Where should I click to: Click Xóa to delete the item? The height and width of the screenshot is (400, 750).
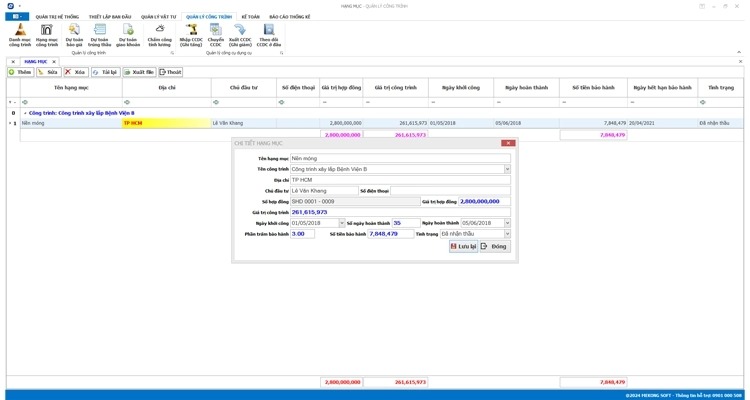pos(75,72)
